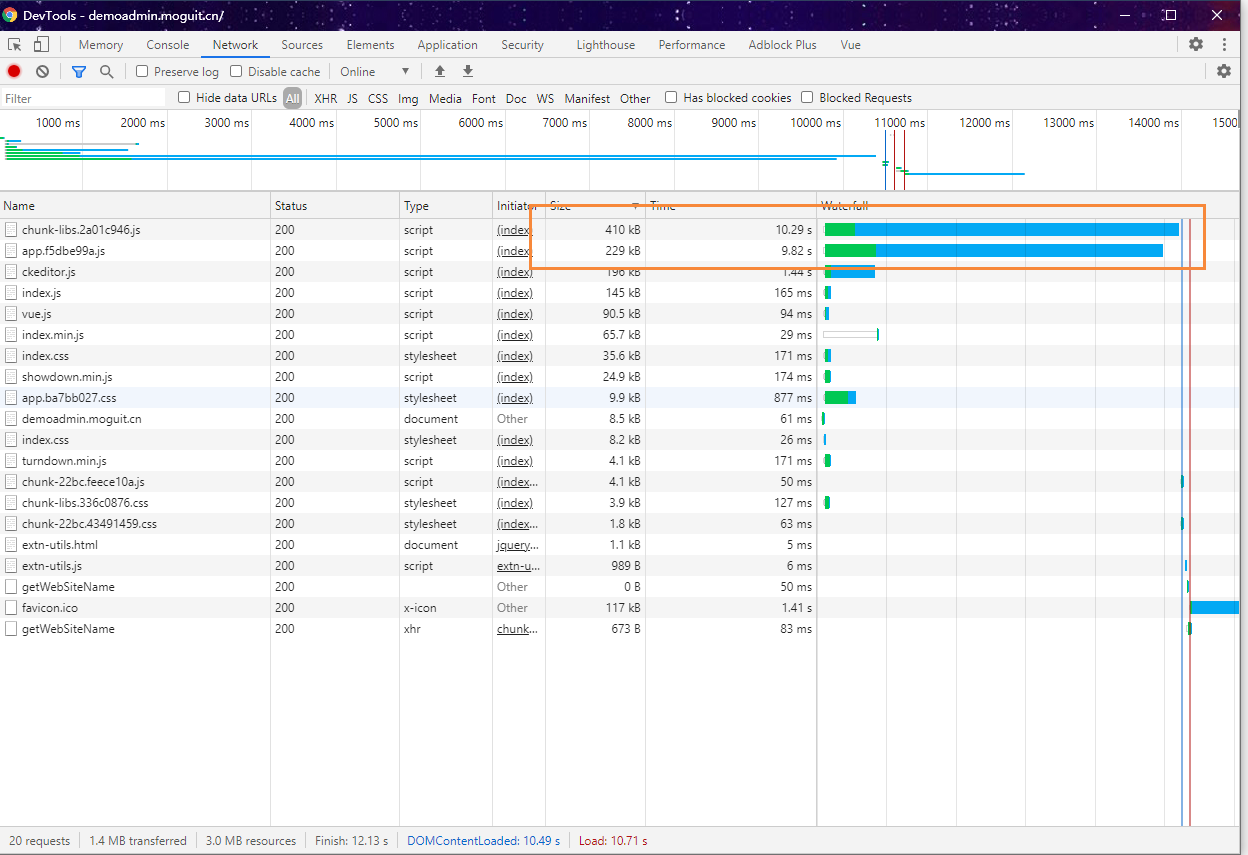
Task: Open Network settings gear icon
Action: (1224, 72)
